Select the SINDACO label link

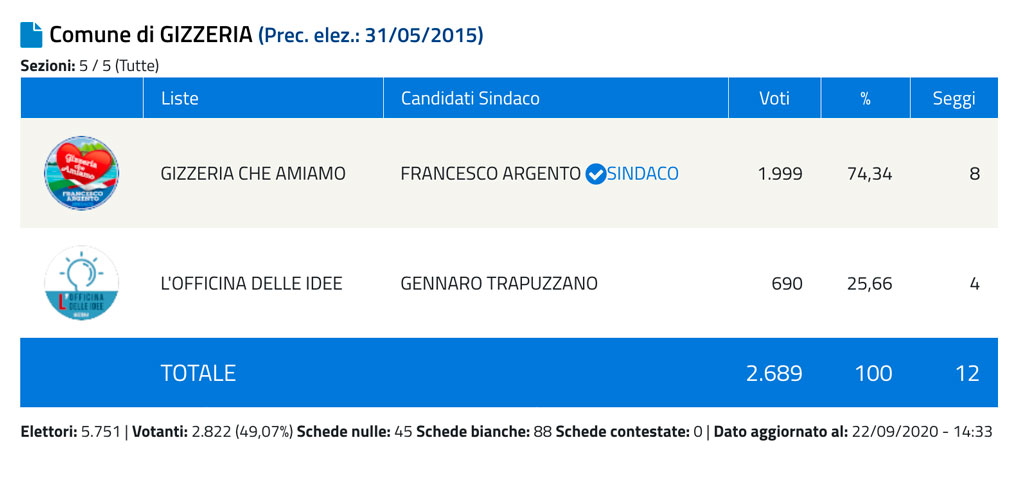643,174
